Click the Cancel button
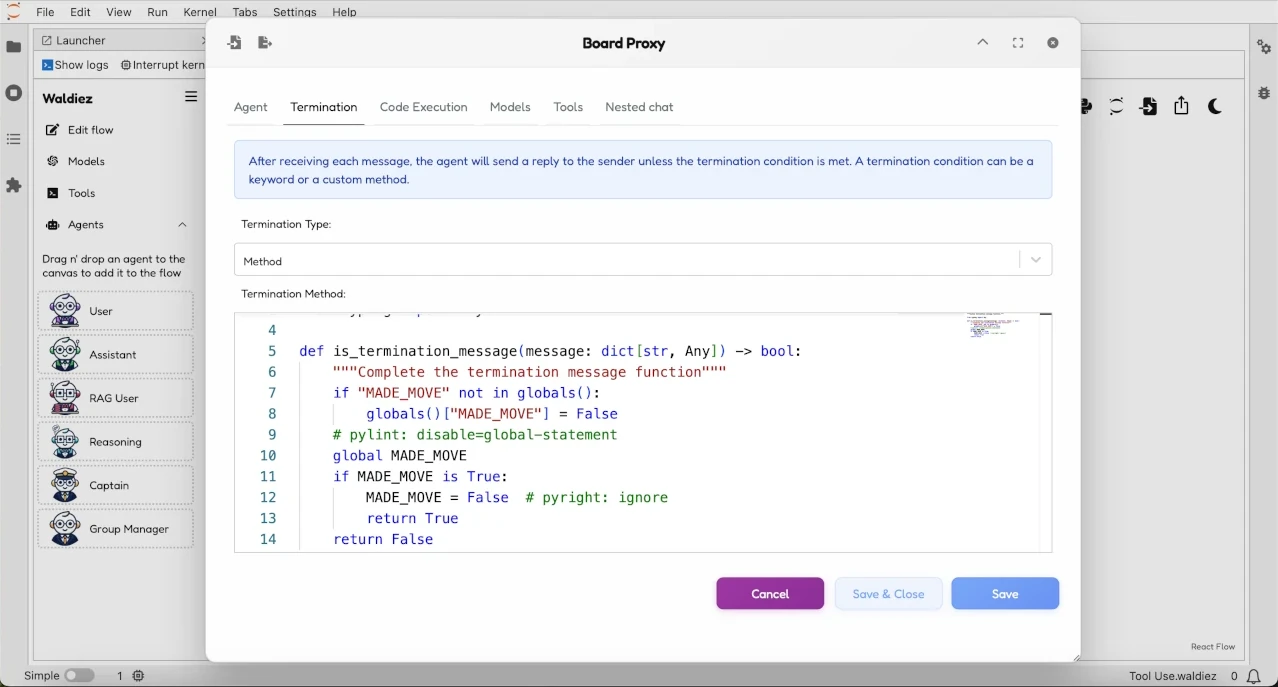 (770, 593)
